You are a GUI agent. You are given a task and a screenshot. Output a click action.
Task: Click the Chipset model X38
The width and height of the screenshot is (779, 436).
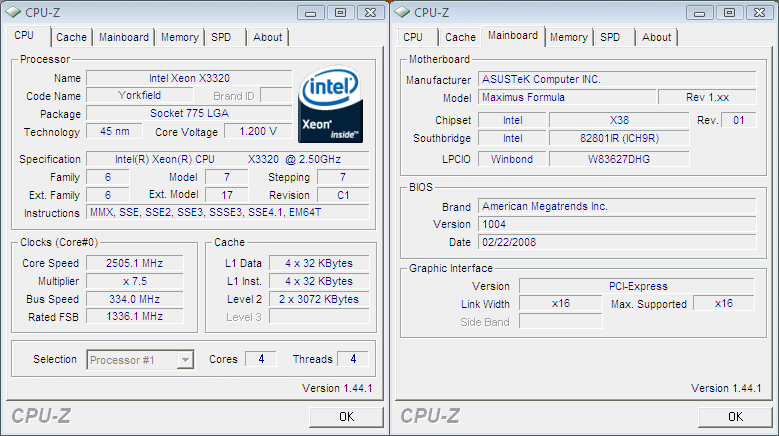[619, 120]
